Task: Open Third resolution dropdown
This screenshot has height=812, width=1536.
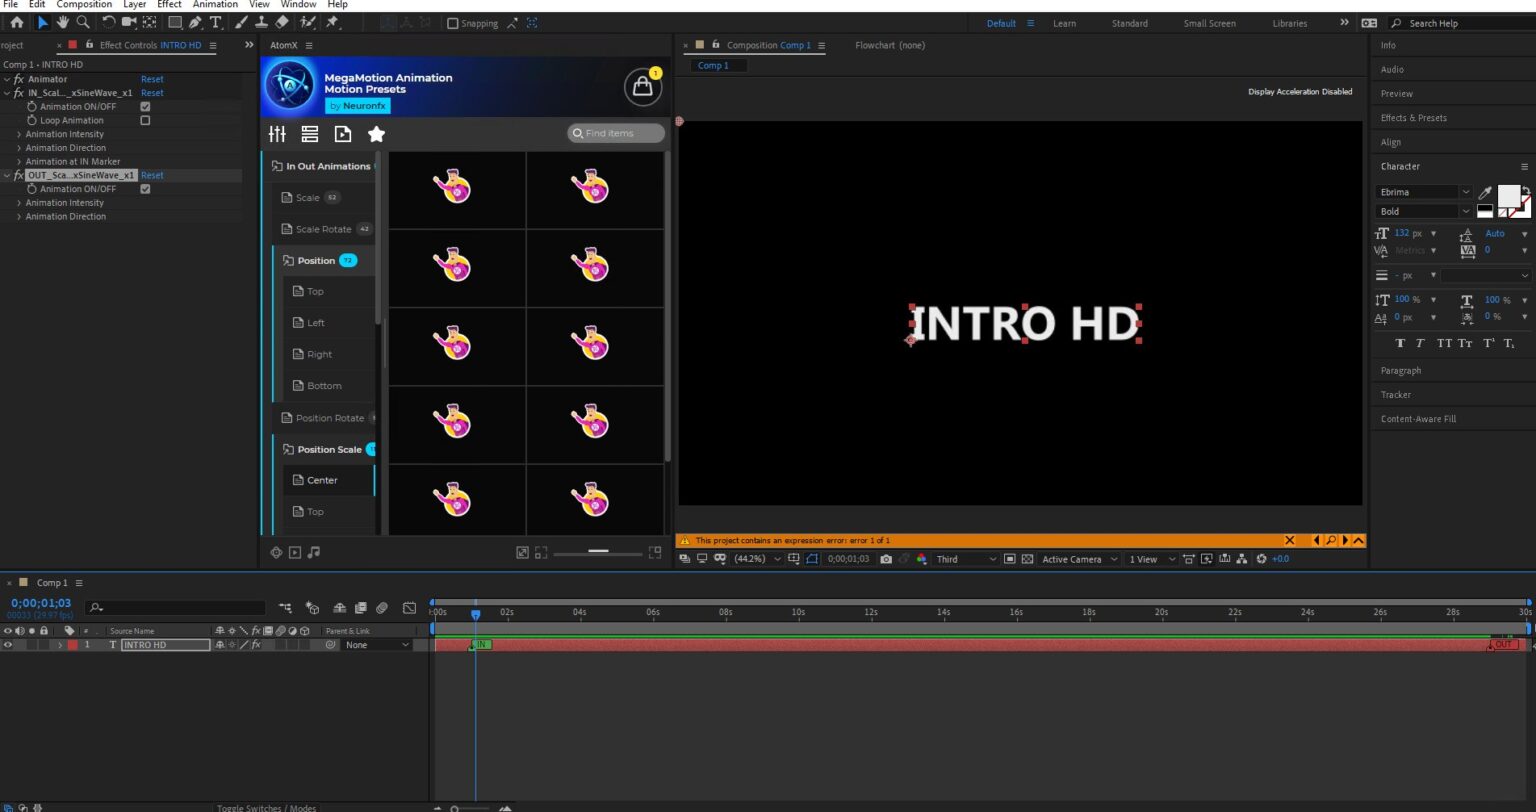Action: [x=966, y=559]
